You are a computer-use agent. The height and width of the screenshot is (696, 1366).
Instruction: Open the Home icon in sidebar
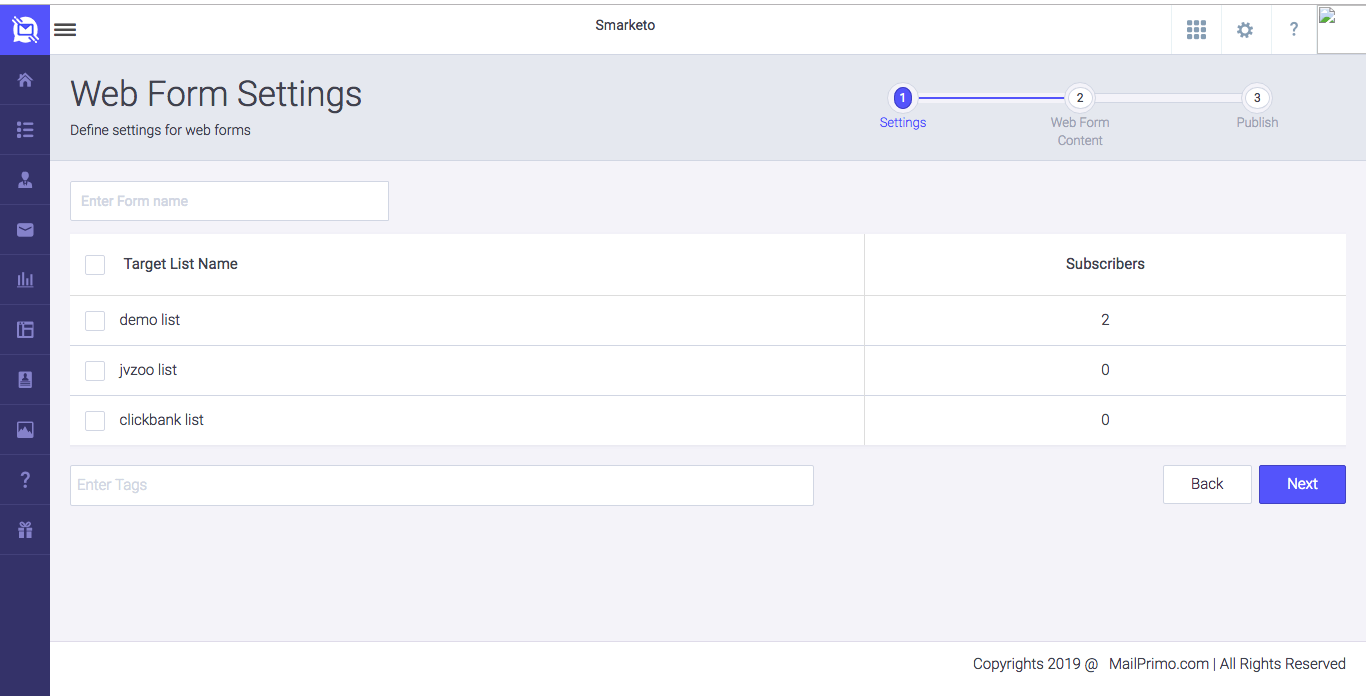(x=25, y=80)
